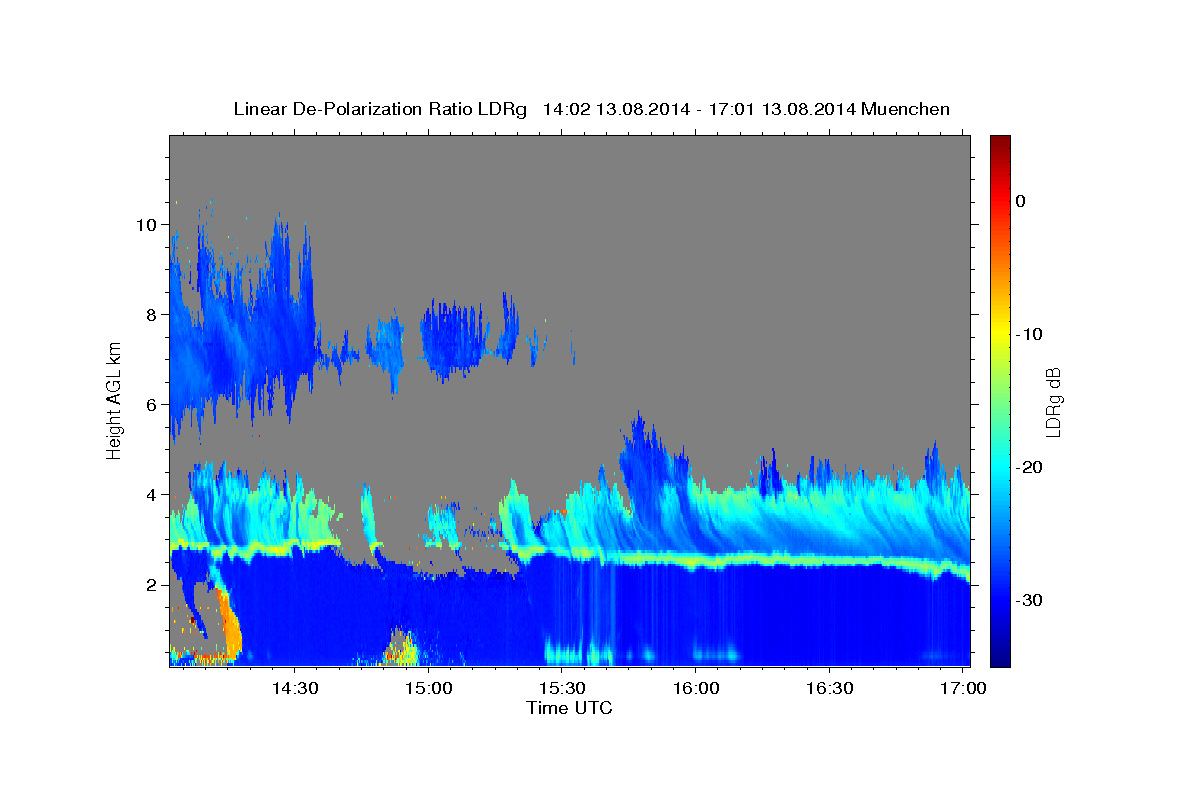Click the colorbar label '-30'
The height and width of the screenshot is (800, 1200).
[1029, 600]
